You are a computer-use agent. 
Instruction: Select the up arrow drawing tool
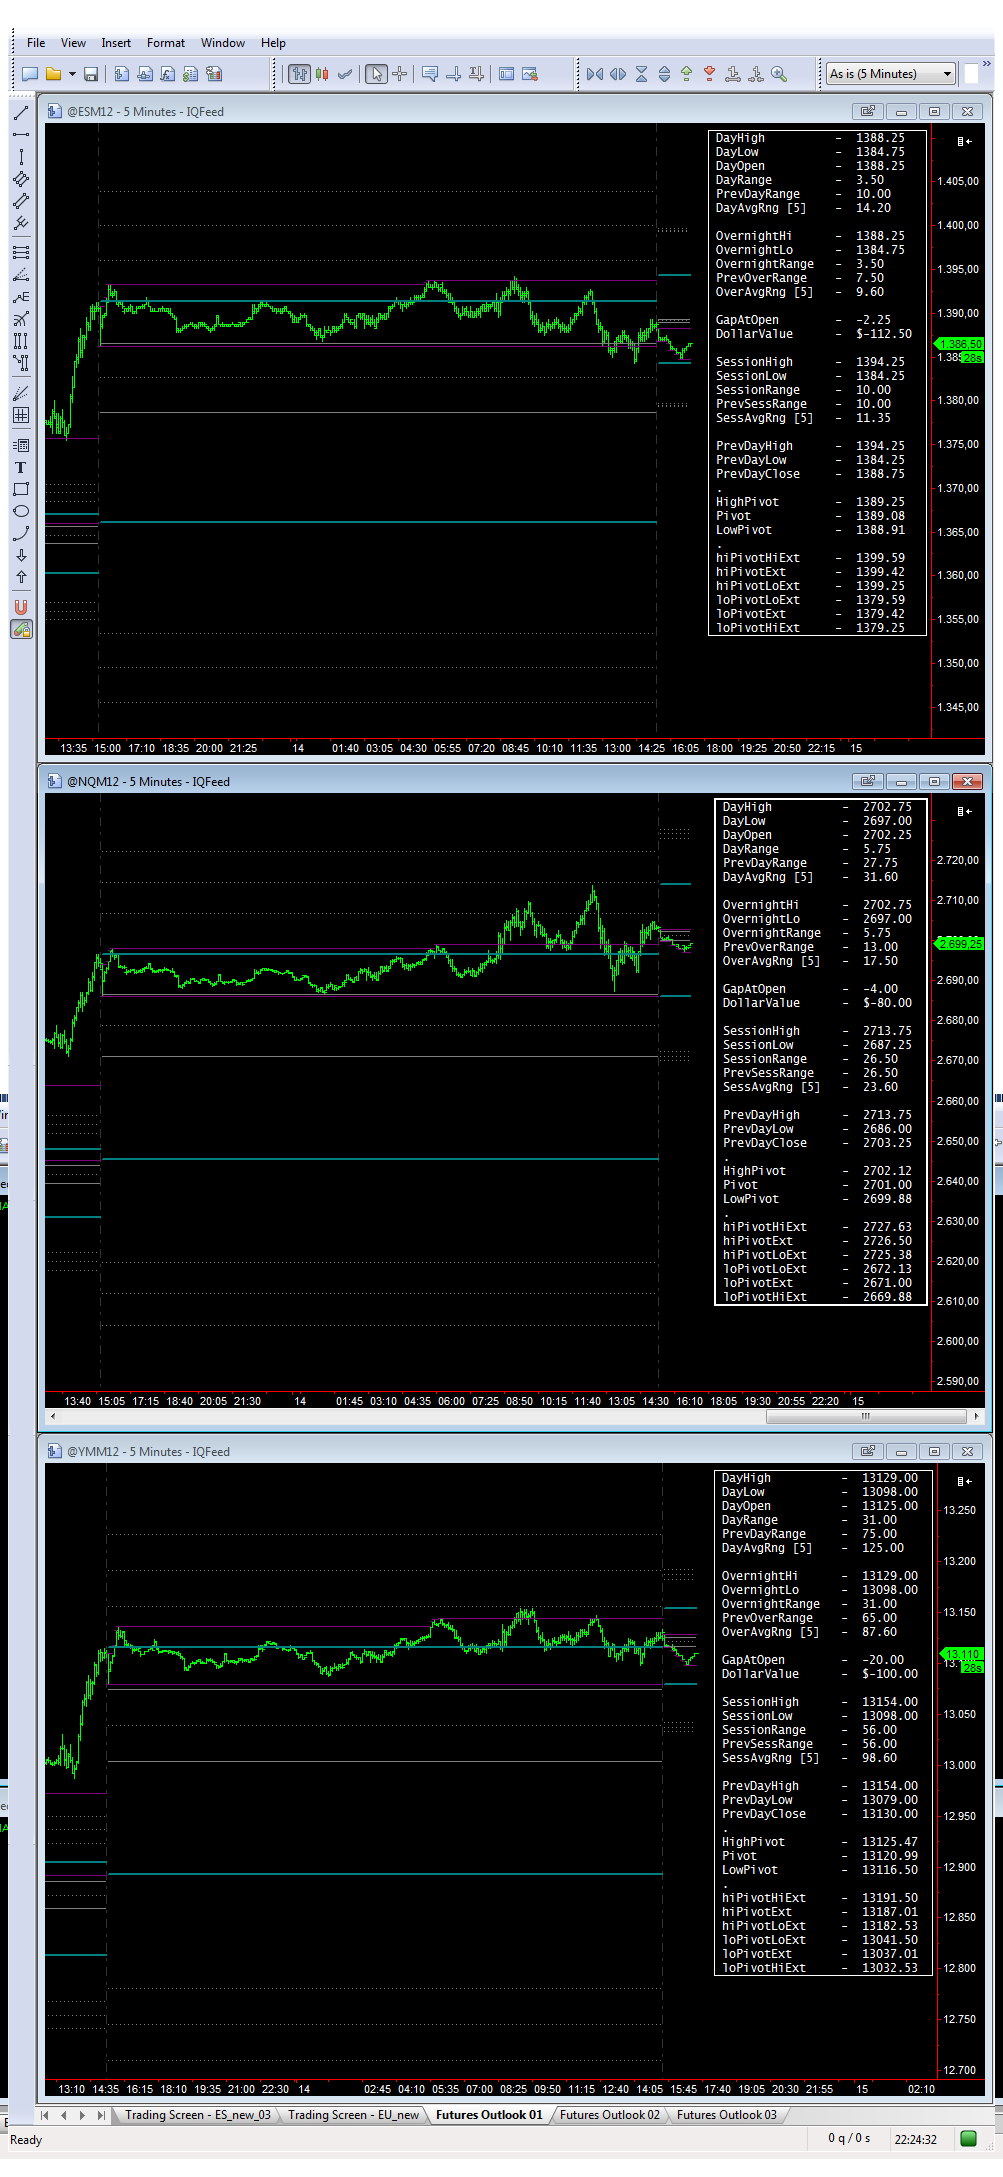click(x=20, y=577)
